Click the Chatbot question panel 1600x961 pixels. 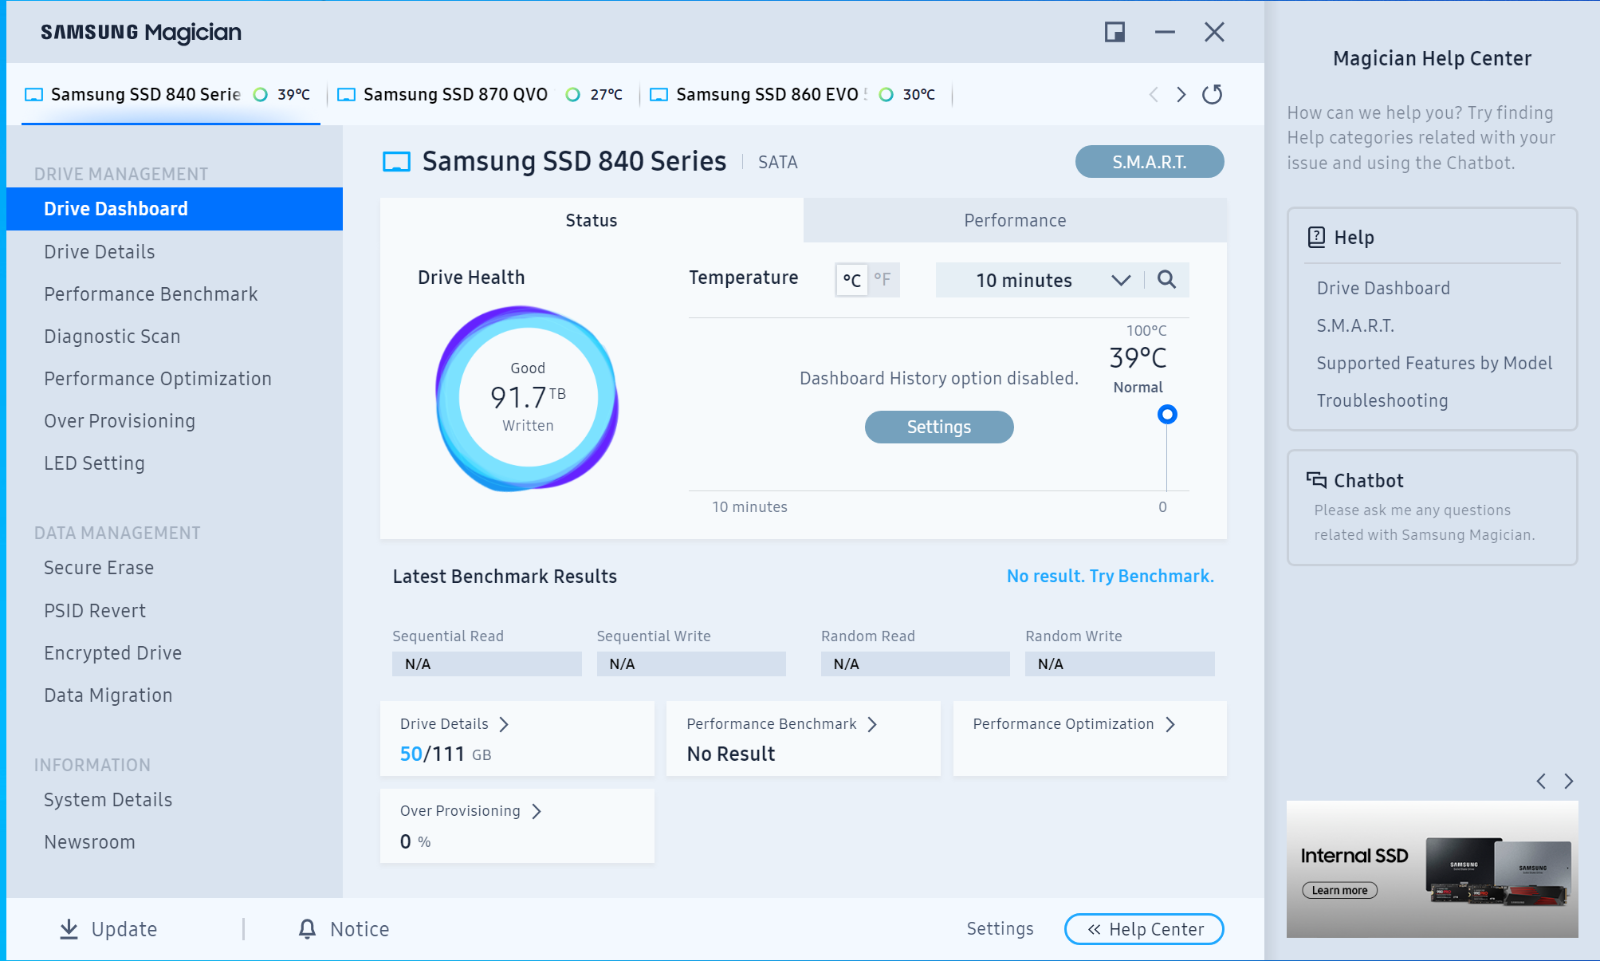click(1432, 508)
